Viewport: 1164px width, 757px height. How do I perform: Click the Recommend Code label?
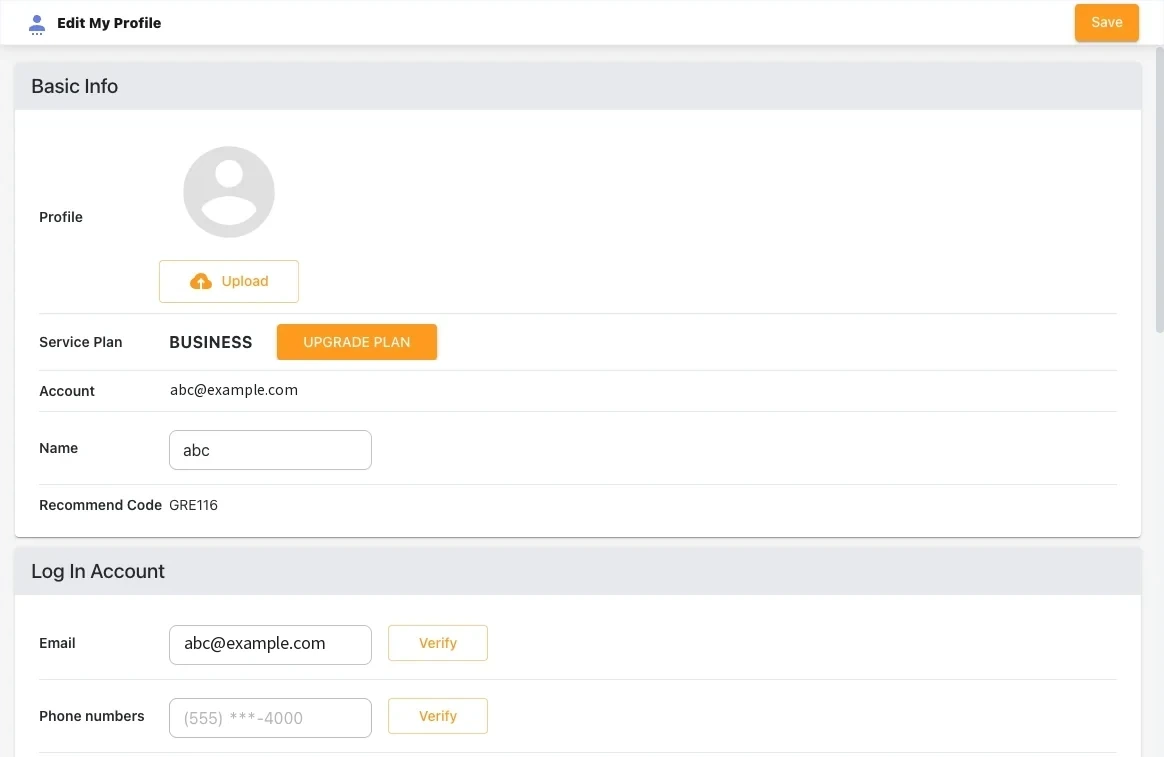(100, 505)
